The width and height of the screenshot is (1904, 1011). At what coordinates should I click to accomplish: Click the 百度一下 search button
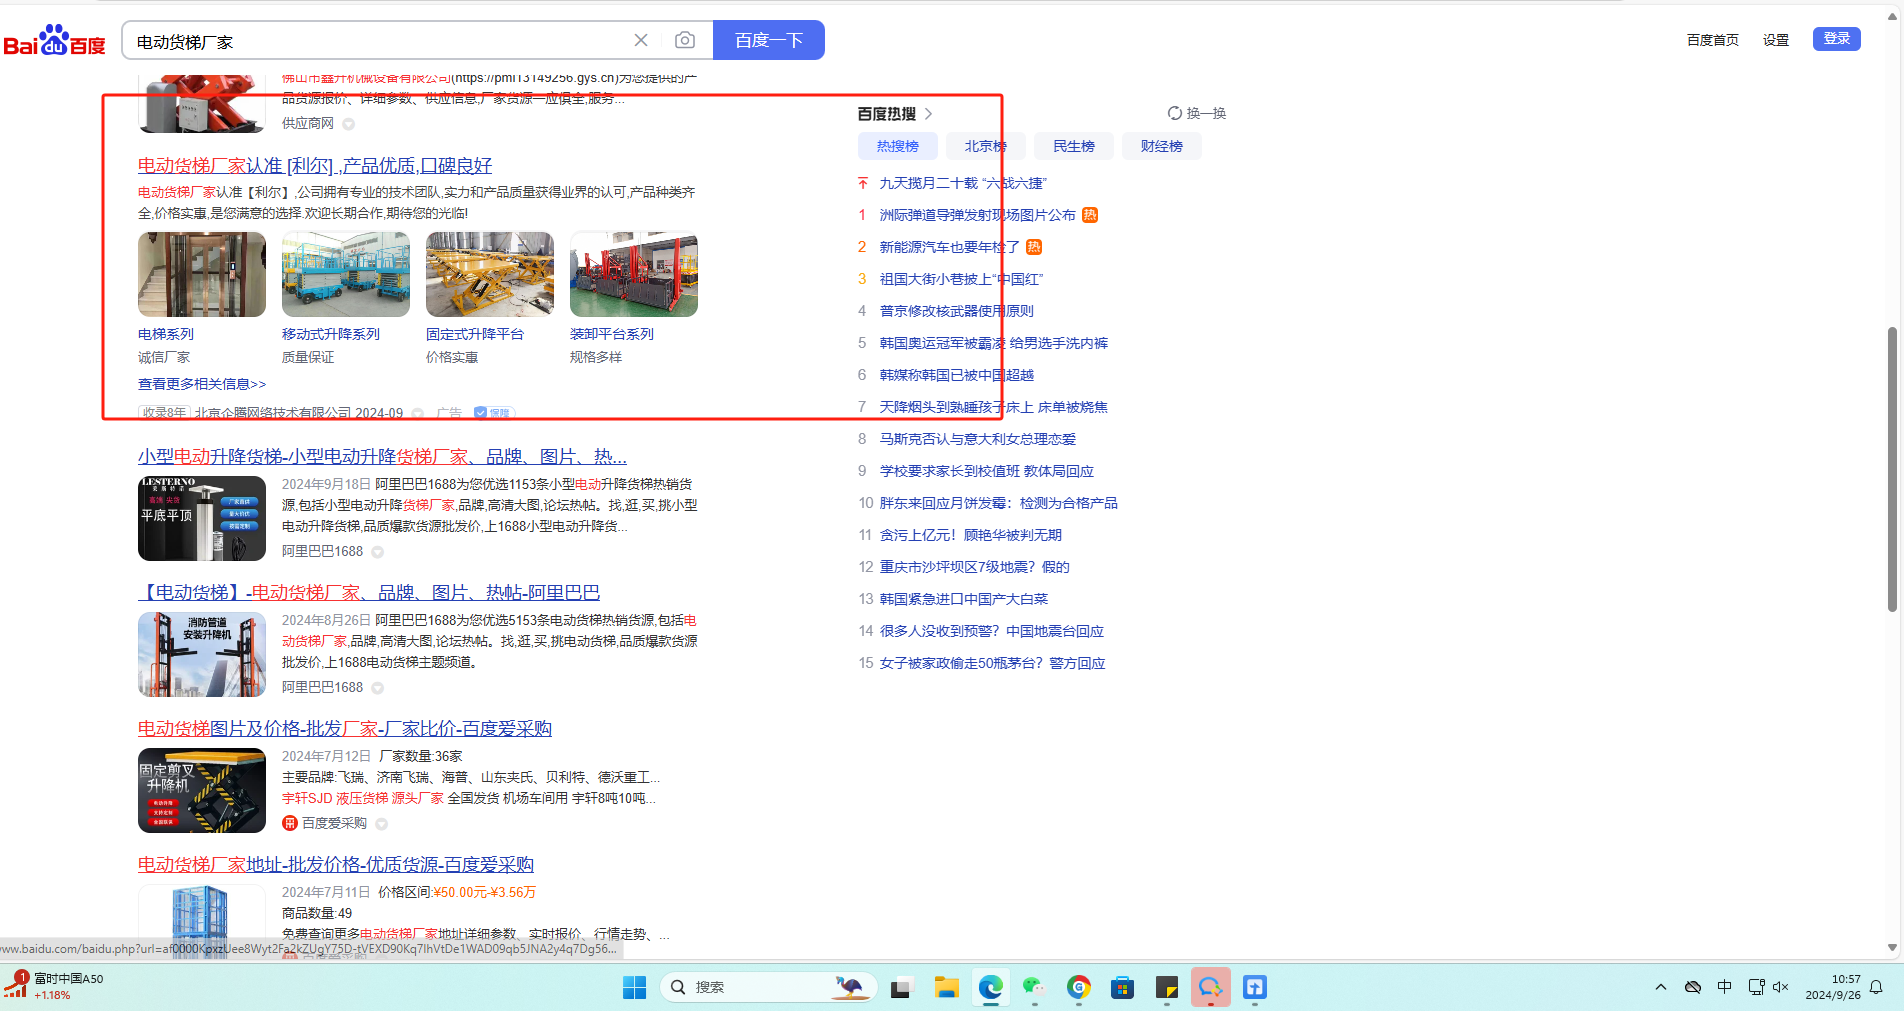(x=768, y=40)
